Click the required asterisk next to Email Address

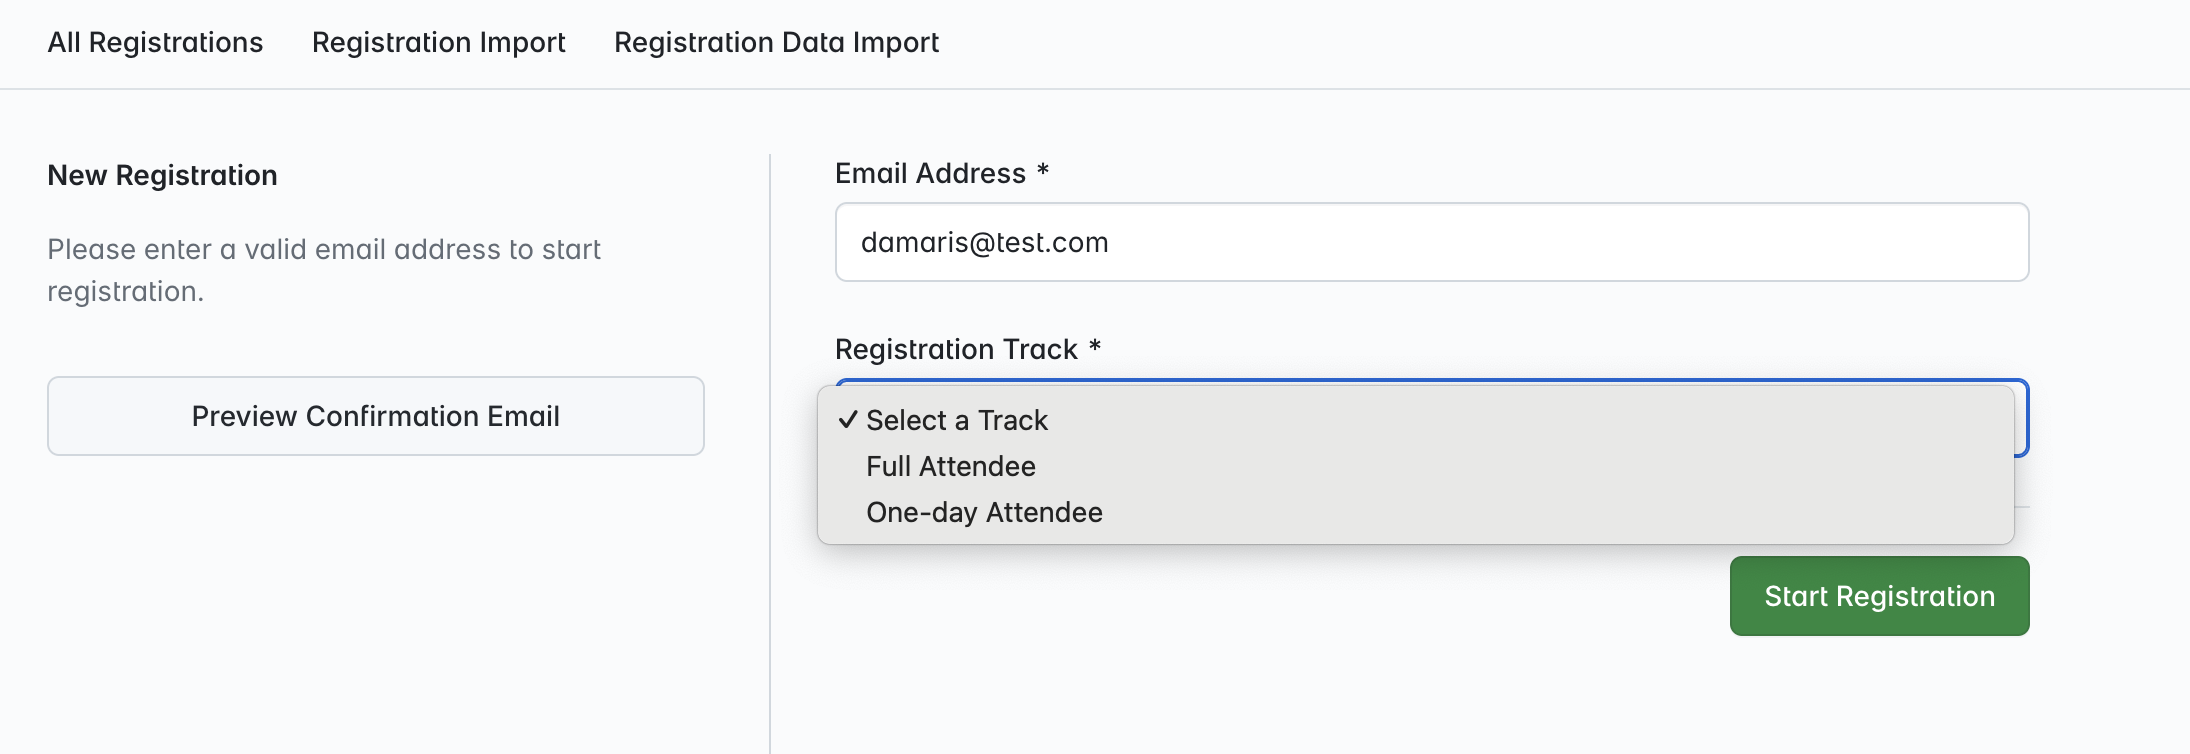1043,171
